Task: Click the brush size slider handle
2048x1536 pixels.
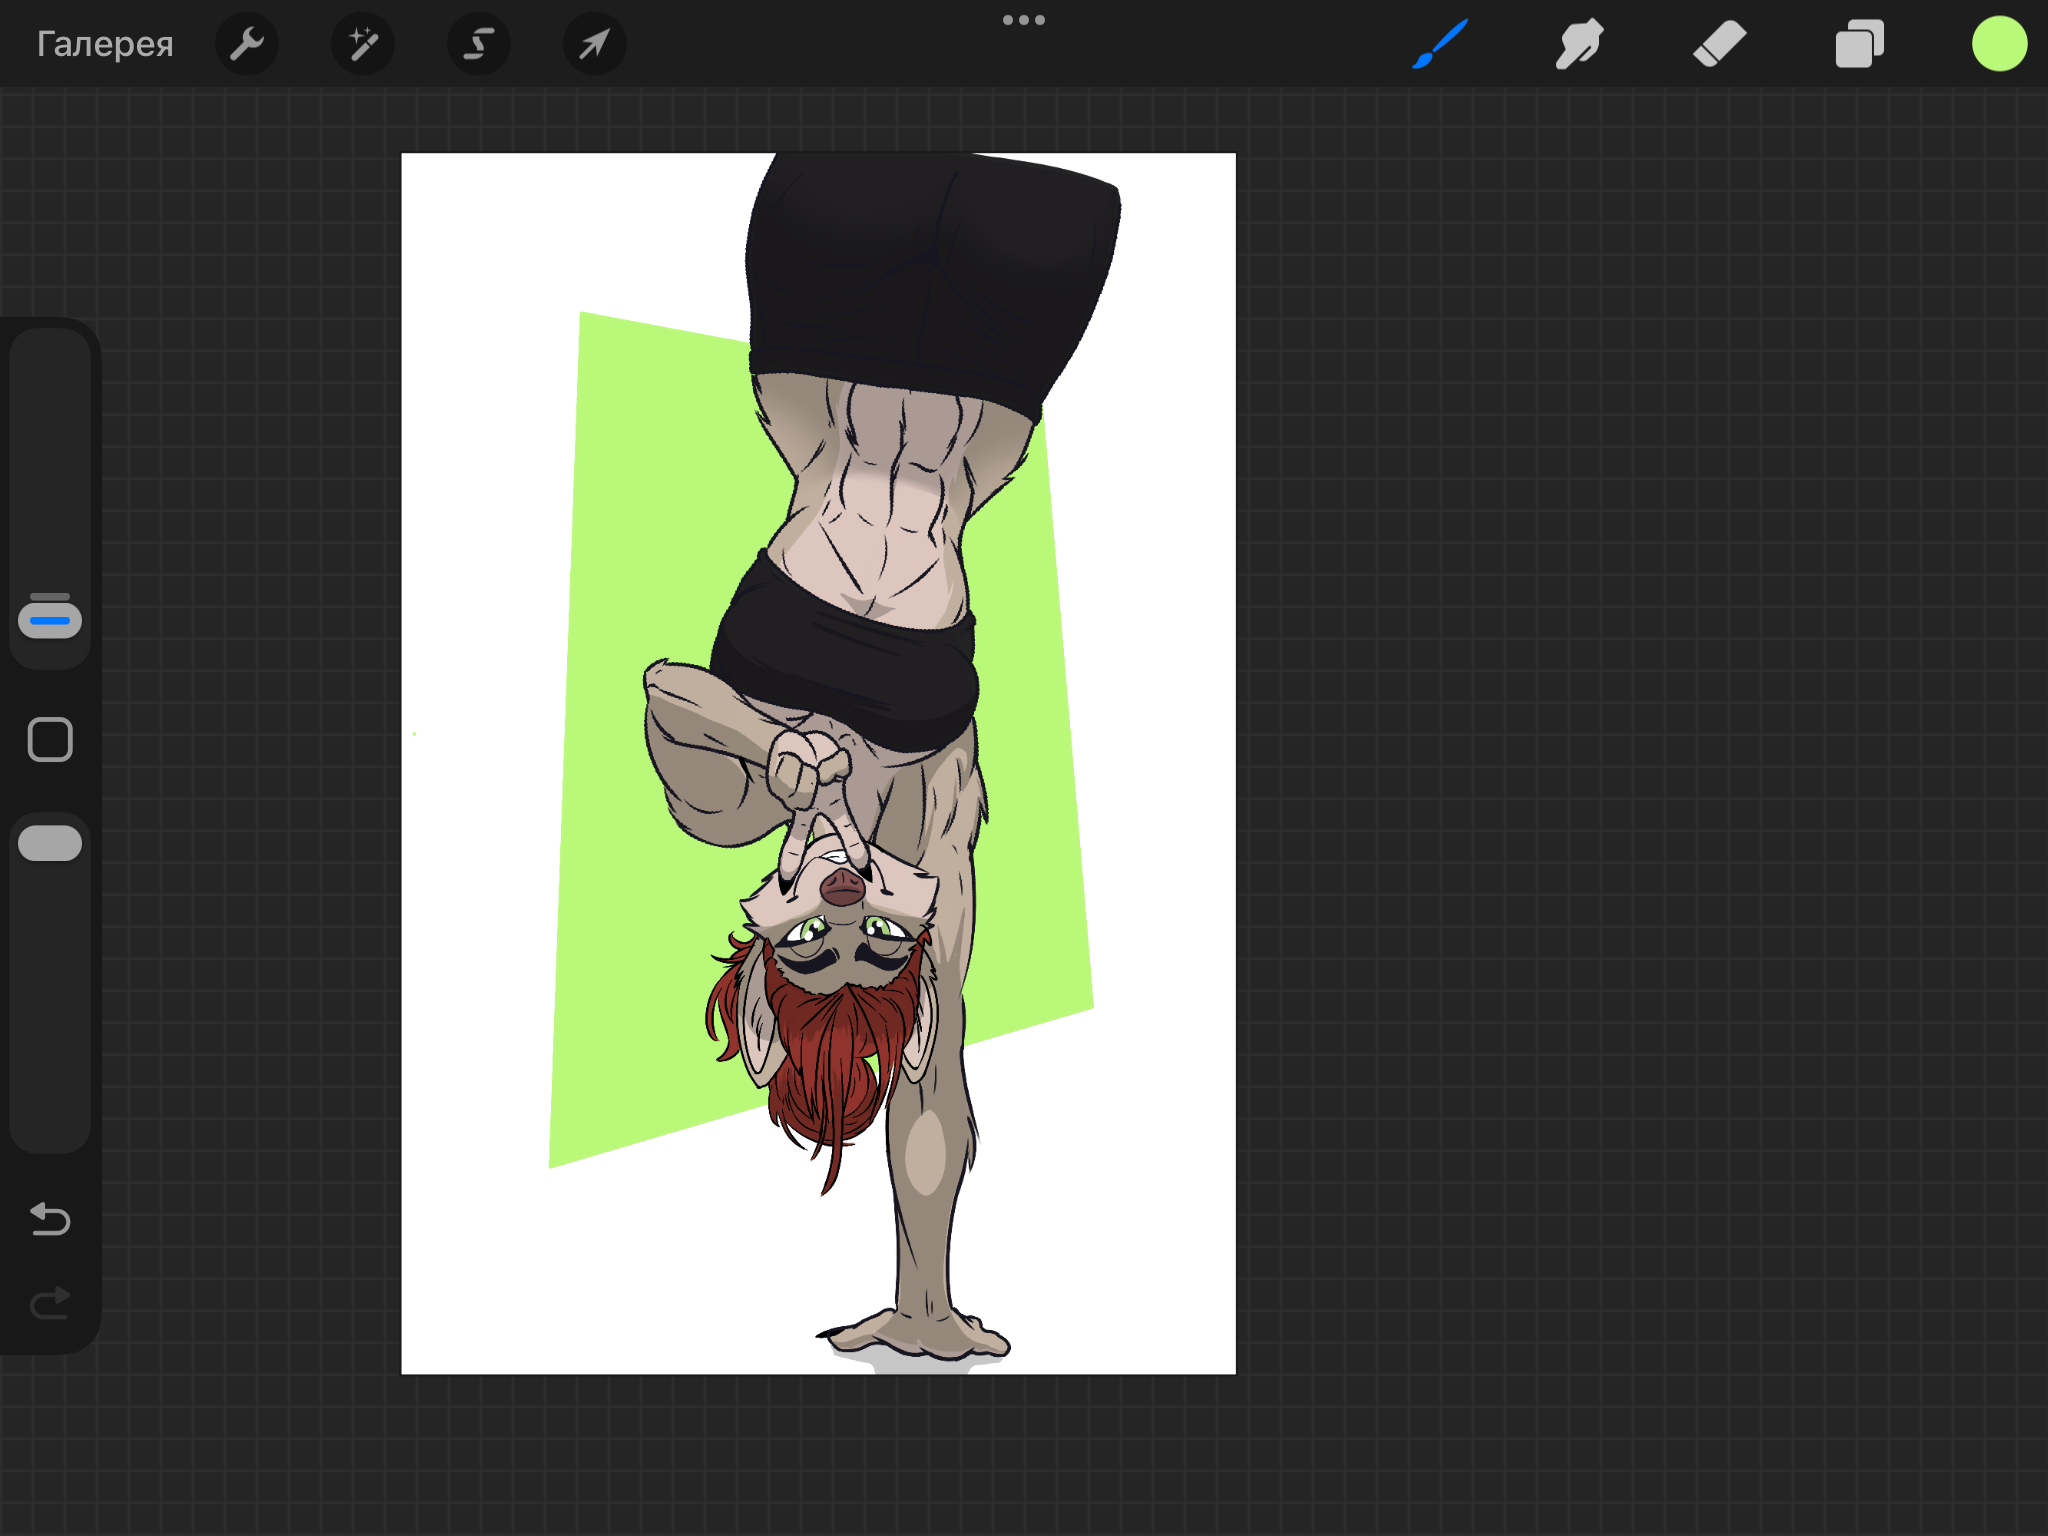Action: point(50,619)
